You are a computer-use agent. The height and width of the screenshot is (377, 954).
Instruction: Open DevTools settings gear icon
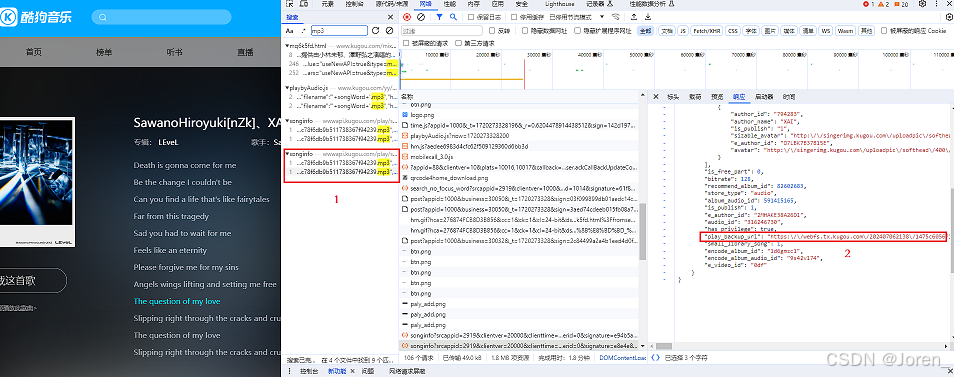pos(922,4)
